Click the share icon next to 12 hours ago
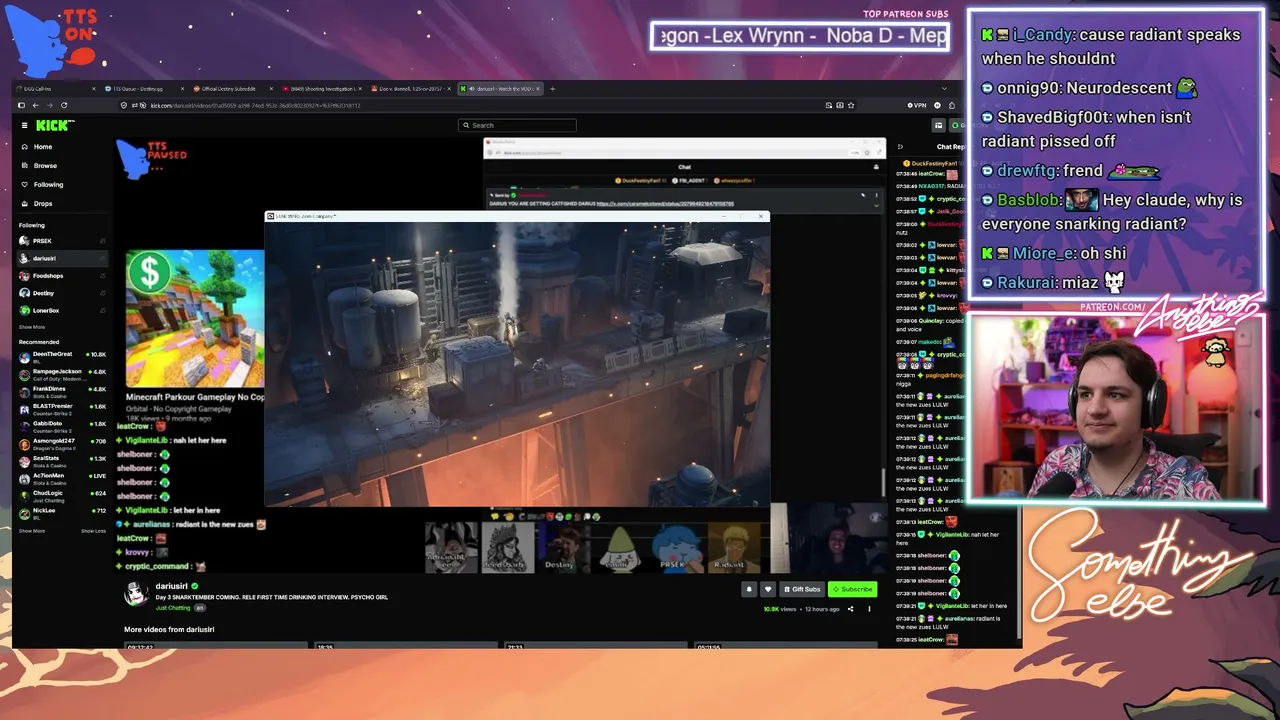Viewport: 1280px width, 720px height. click(851, 608)
